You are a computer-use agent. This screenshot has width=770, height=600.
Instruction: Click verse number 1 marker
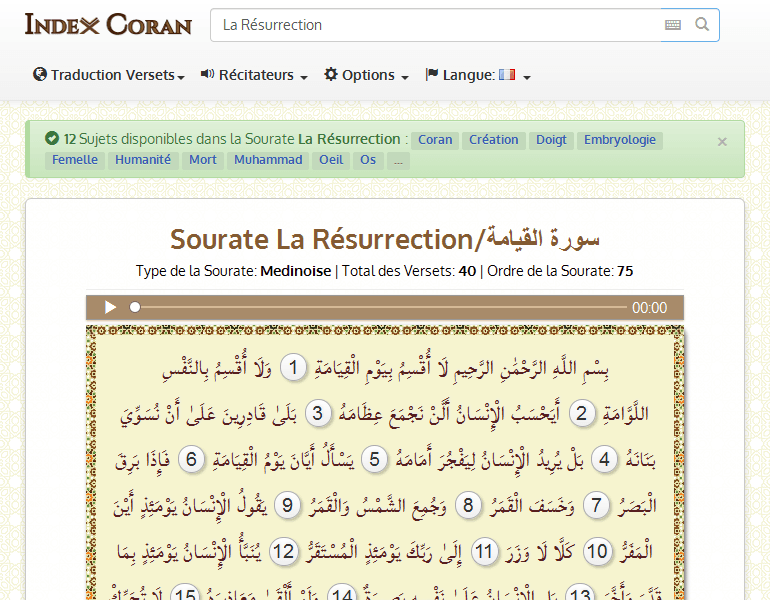click(x=293, y=368)
